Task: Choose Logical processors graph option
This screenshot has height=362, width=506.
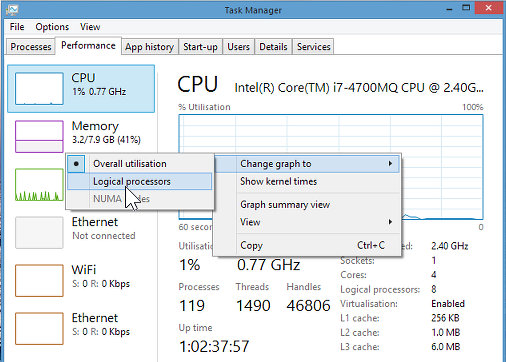Action: tap(140, 181)
